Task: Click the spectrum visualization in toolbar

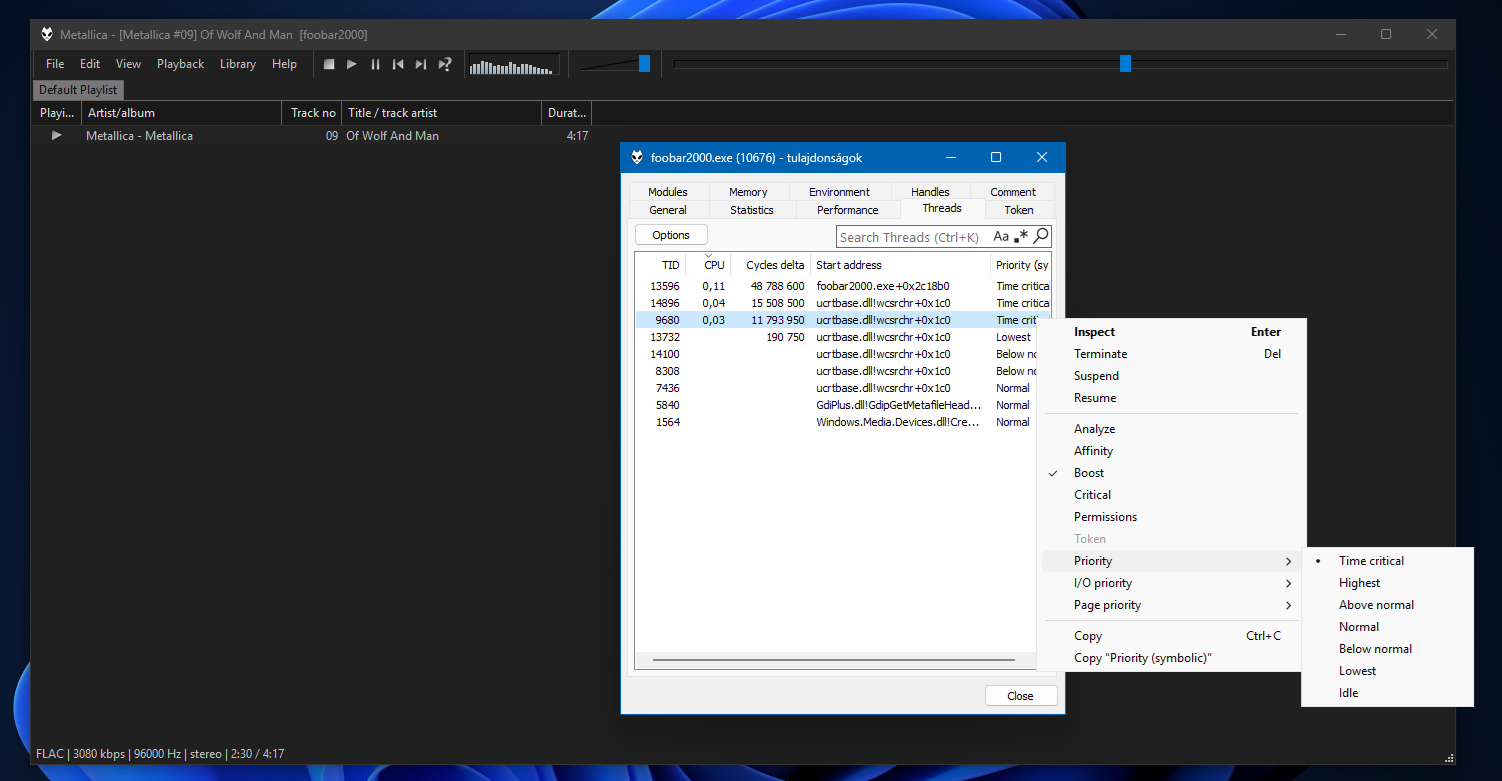Action: click(514, 65)
